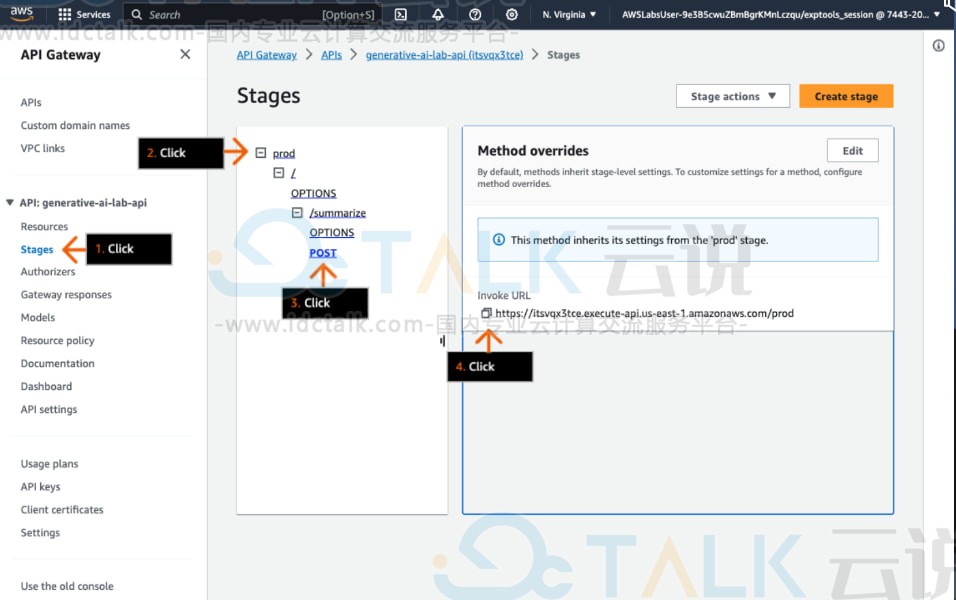Select the root / resource
Image resolution: width=956 pixels, height=600 pixels.
point(293,173)
